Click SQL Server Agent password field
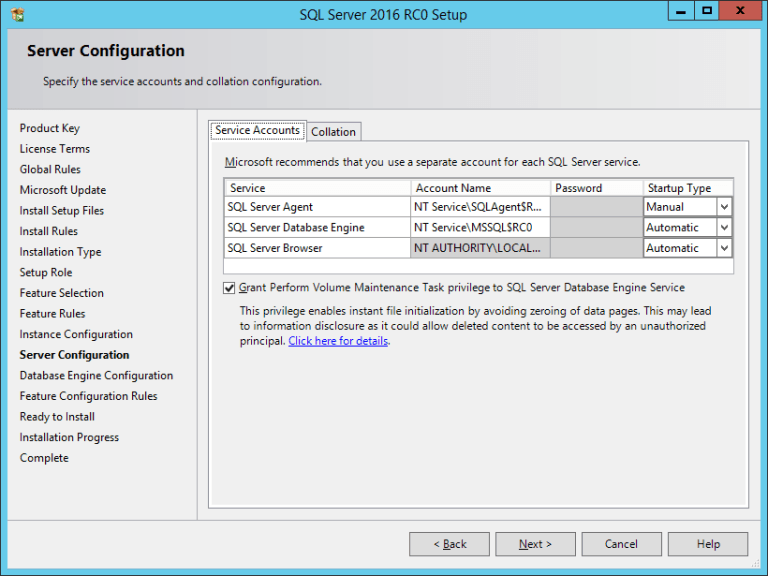Image resolution: width=768 pixels, height=576 pixels. [x=597, y=207]
